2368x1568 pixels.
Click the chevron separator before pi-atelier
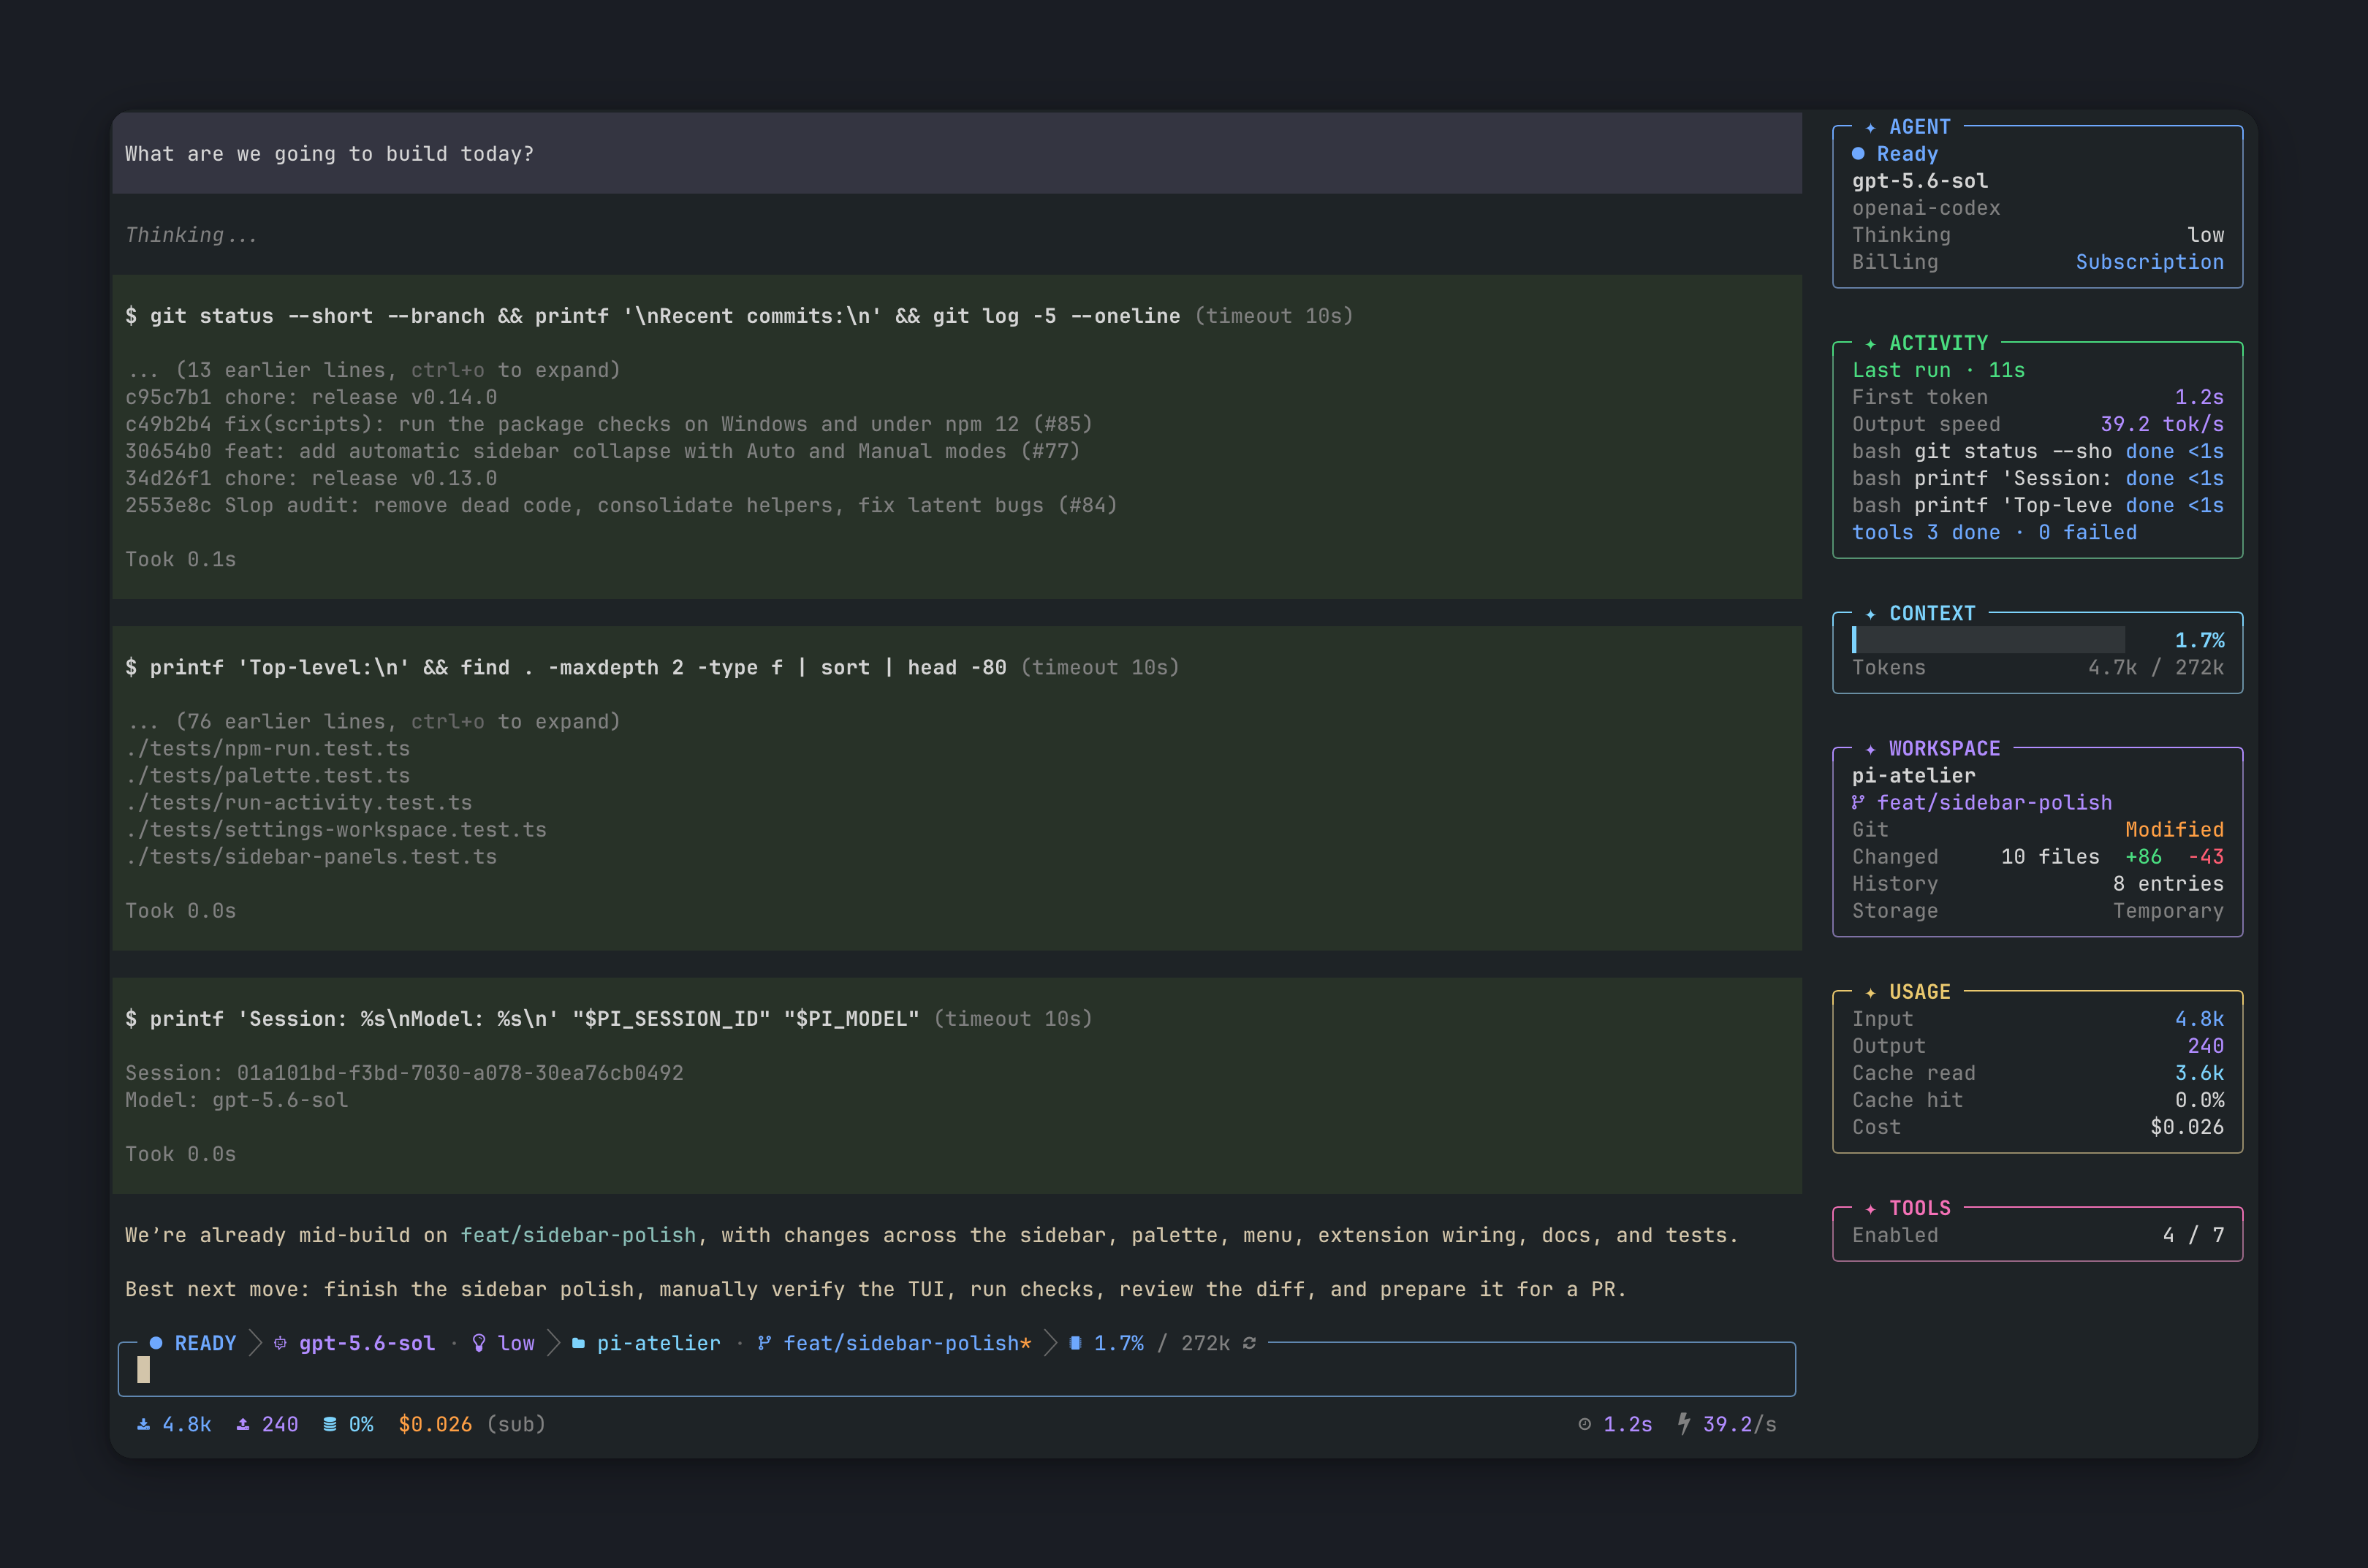[553, 1343]
